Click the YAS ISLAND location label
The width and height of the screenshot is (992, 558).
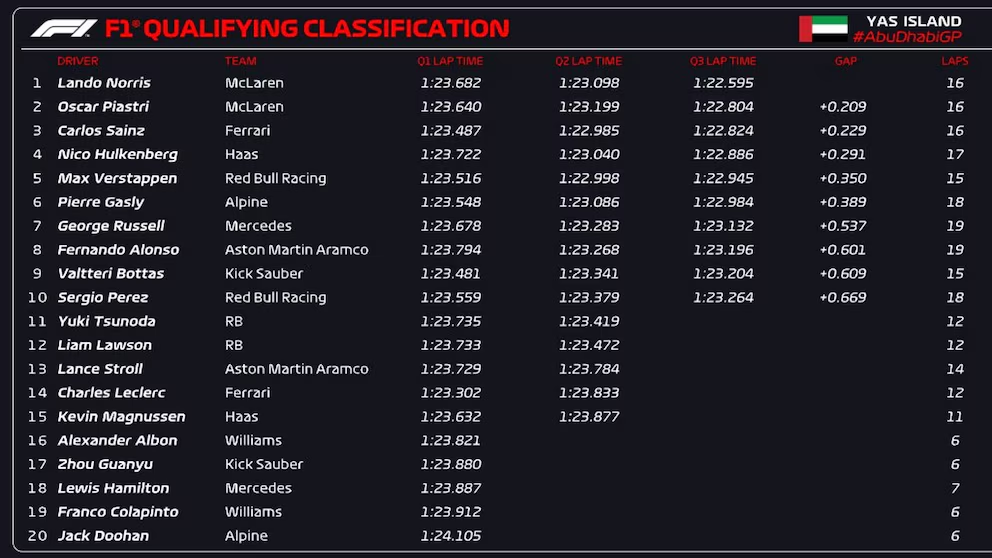coord(914,21)
